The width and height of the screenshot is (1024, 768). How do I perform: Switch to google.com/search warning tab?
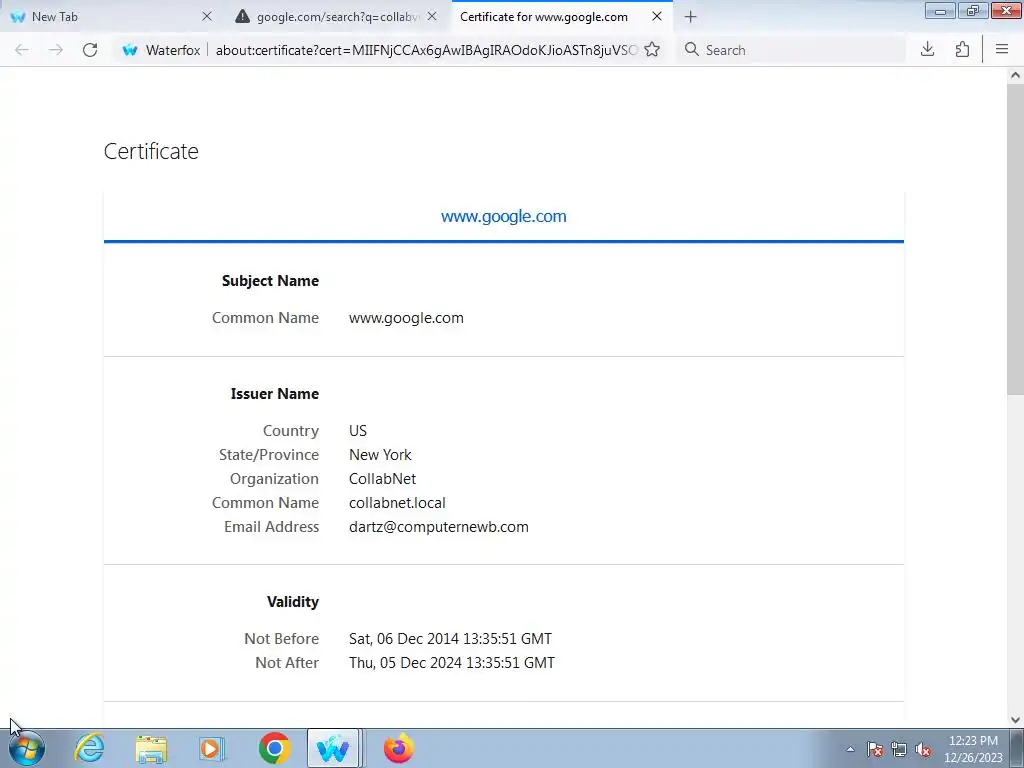coord(338,16)
